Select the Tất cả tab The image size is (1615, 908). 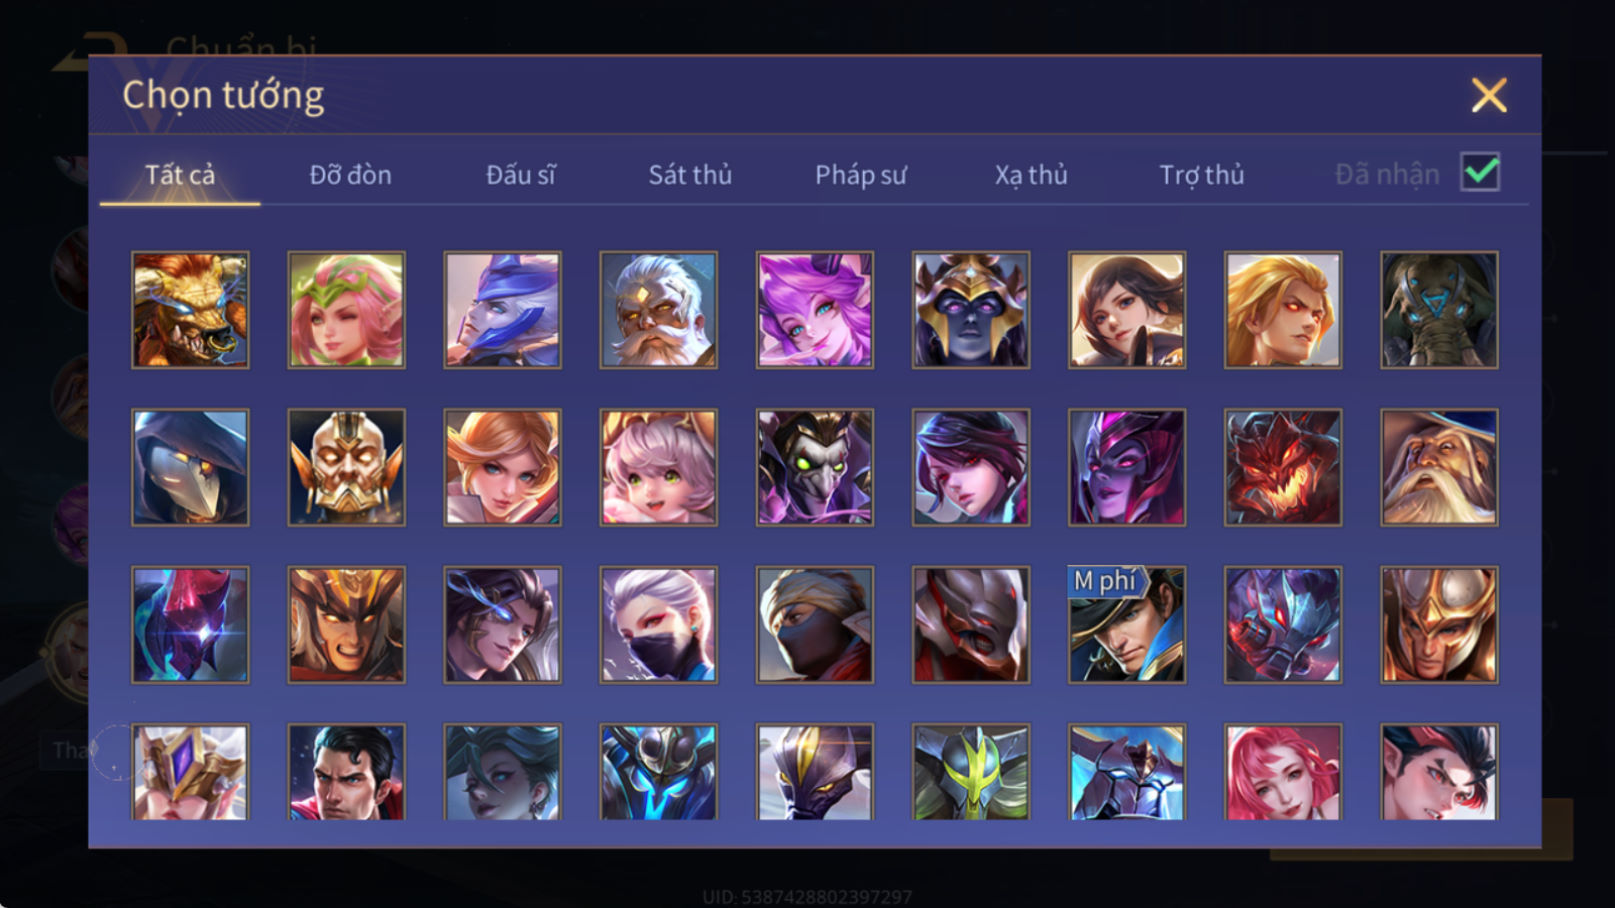click(x=180, y=175)
